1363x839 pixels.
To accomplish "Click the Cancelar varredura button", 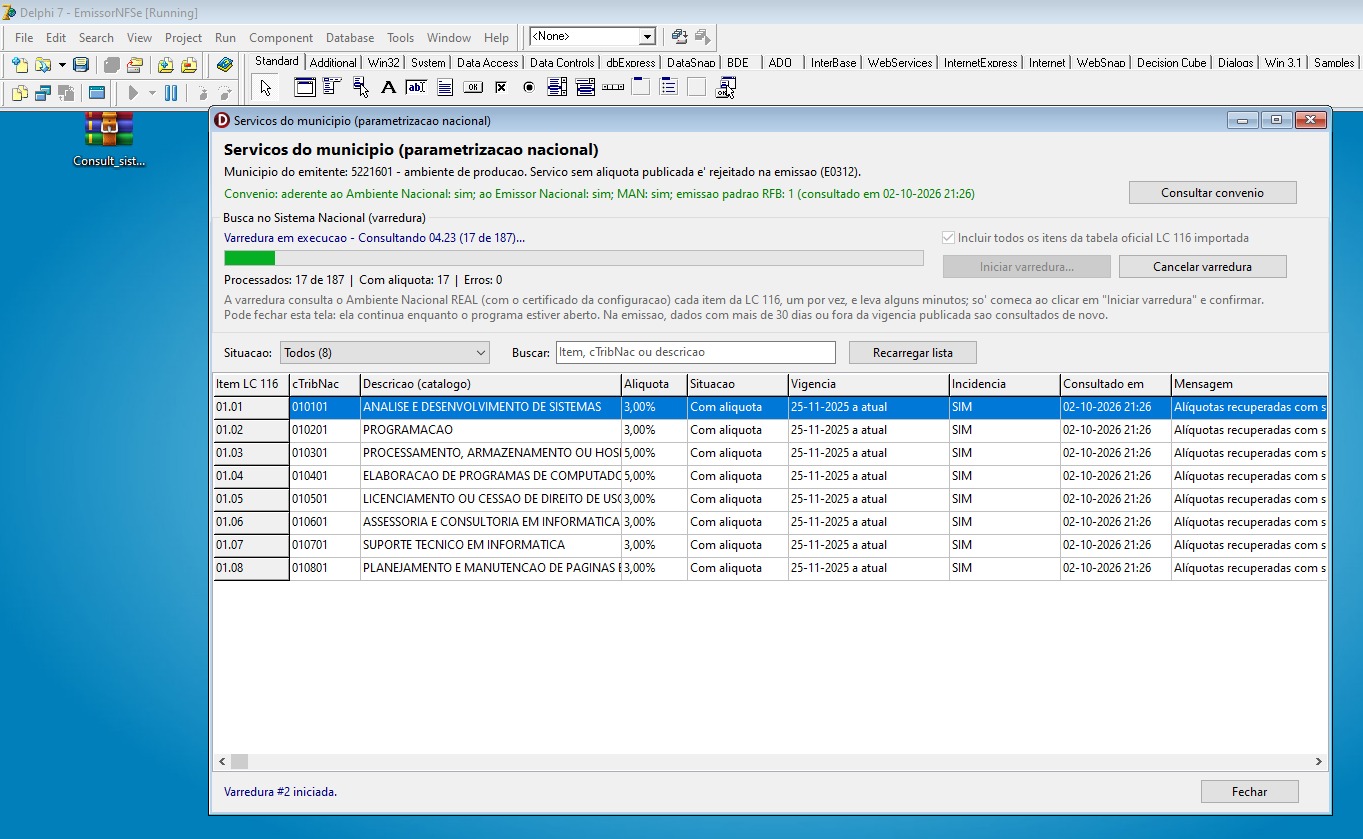I will click(x=1202, y=267).
